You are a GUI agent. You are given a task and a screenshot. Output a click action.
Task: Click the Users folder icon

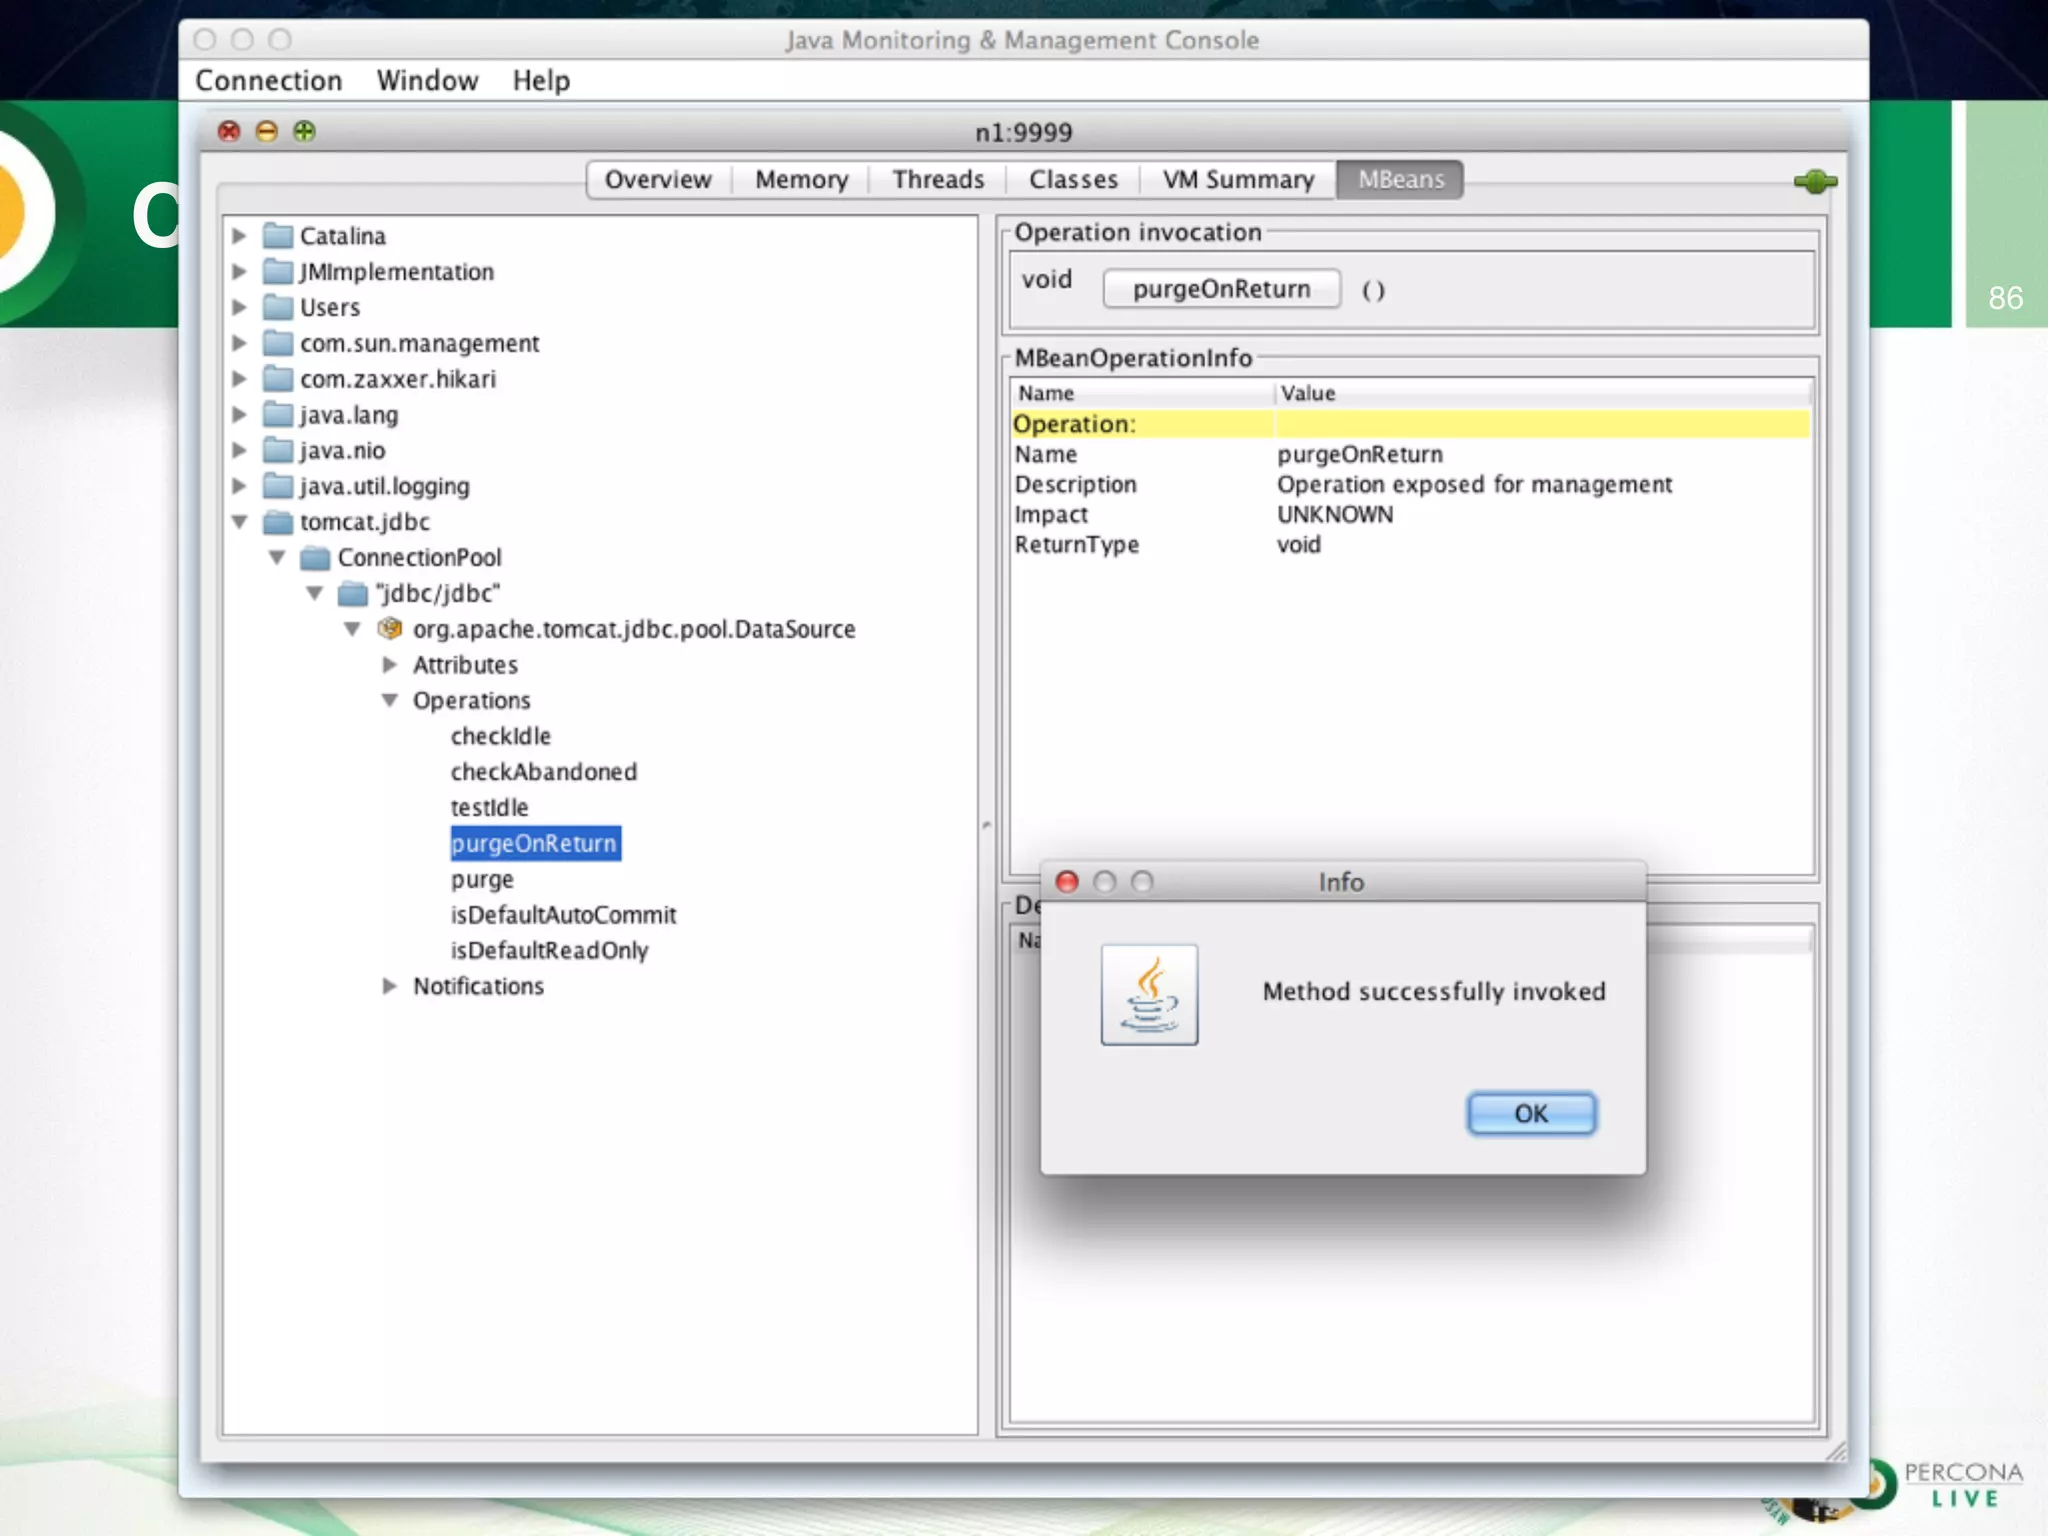[278, 307]
